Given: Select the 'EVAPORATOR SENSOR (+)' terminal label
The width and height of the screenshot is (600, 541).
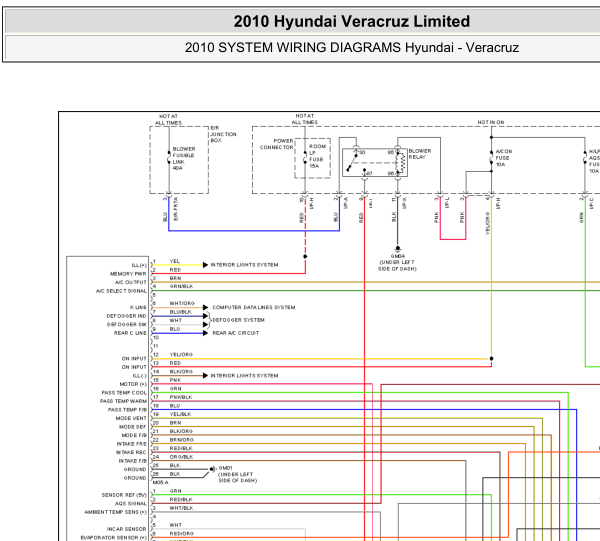Looking at the screenshot, I should 114,538.
